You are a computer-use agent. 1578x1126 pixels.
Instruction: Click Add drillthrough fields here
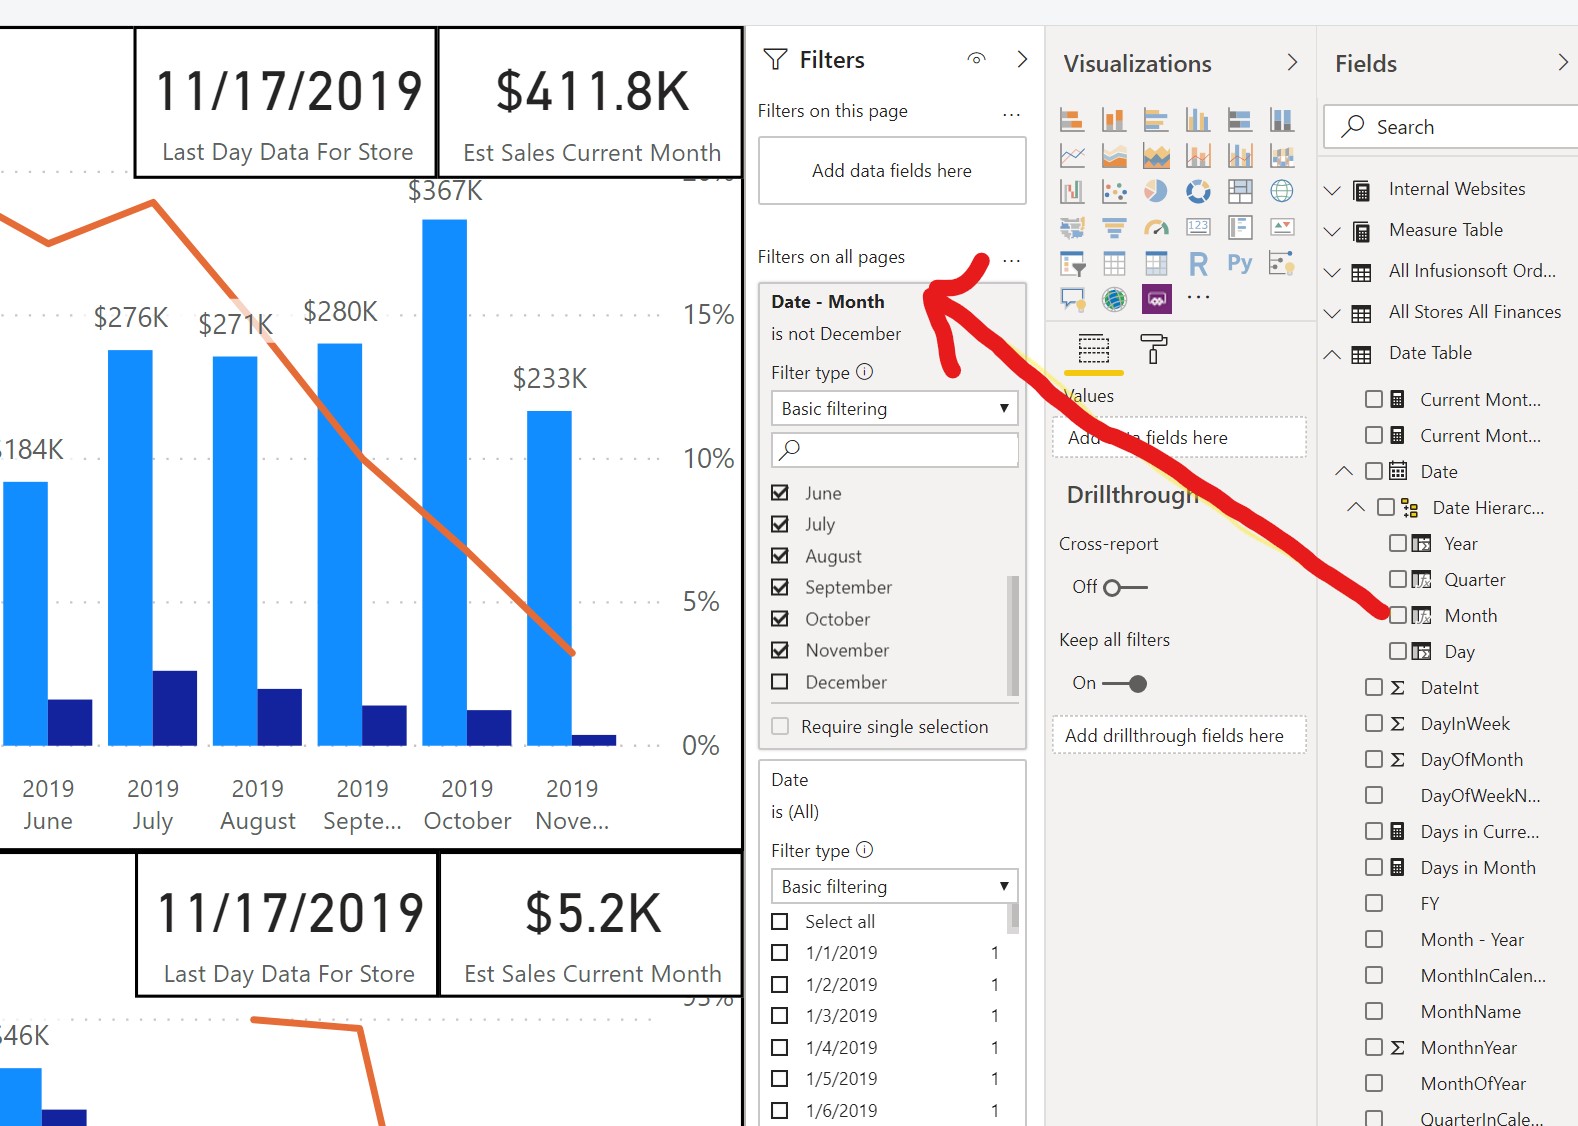[1179, 735]
